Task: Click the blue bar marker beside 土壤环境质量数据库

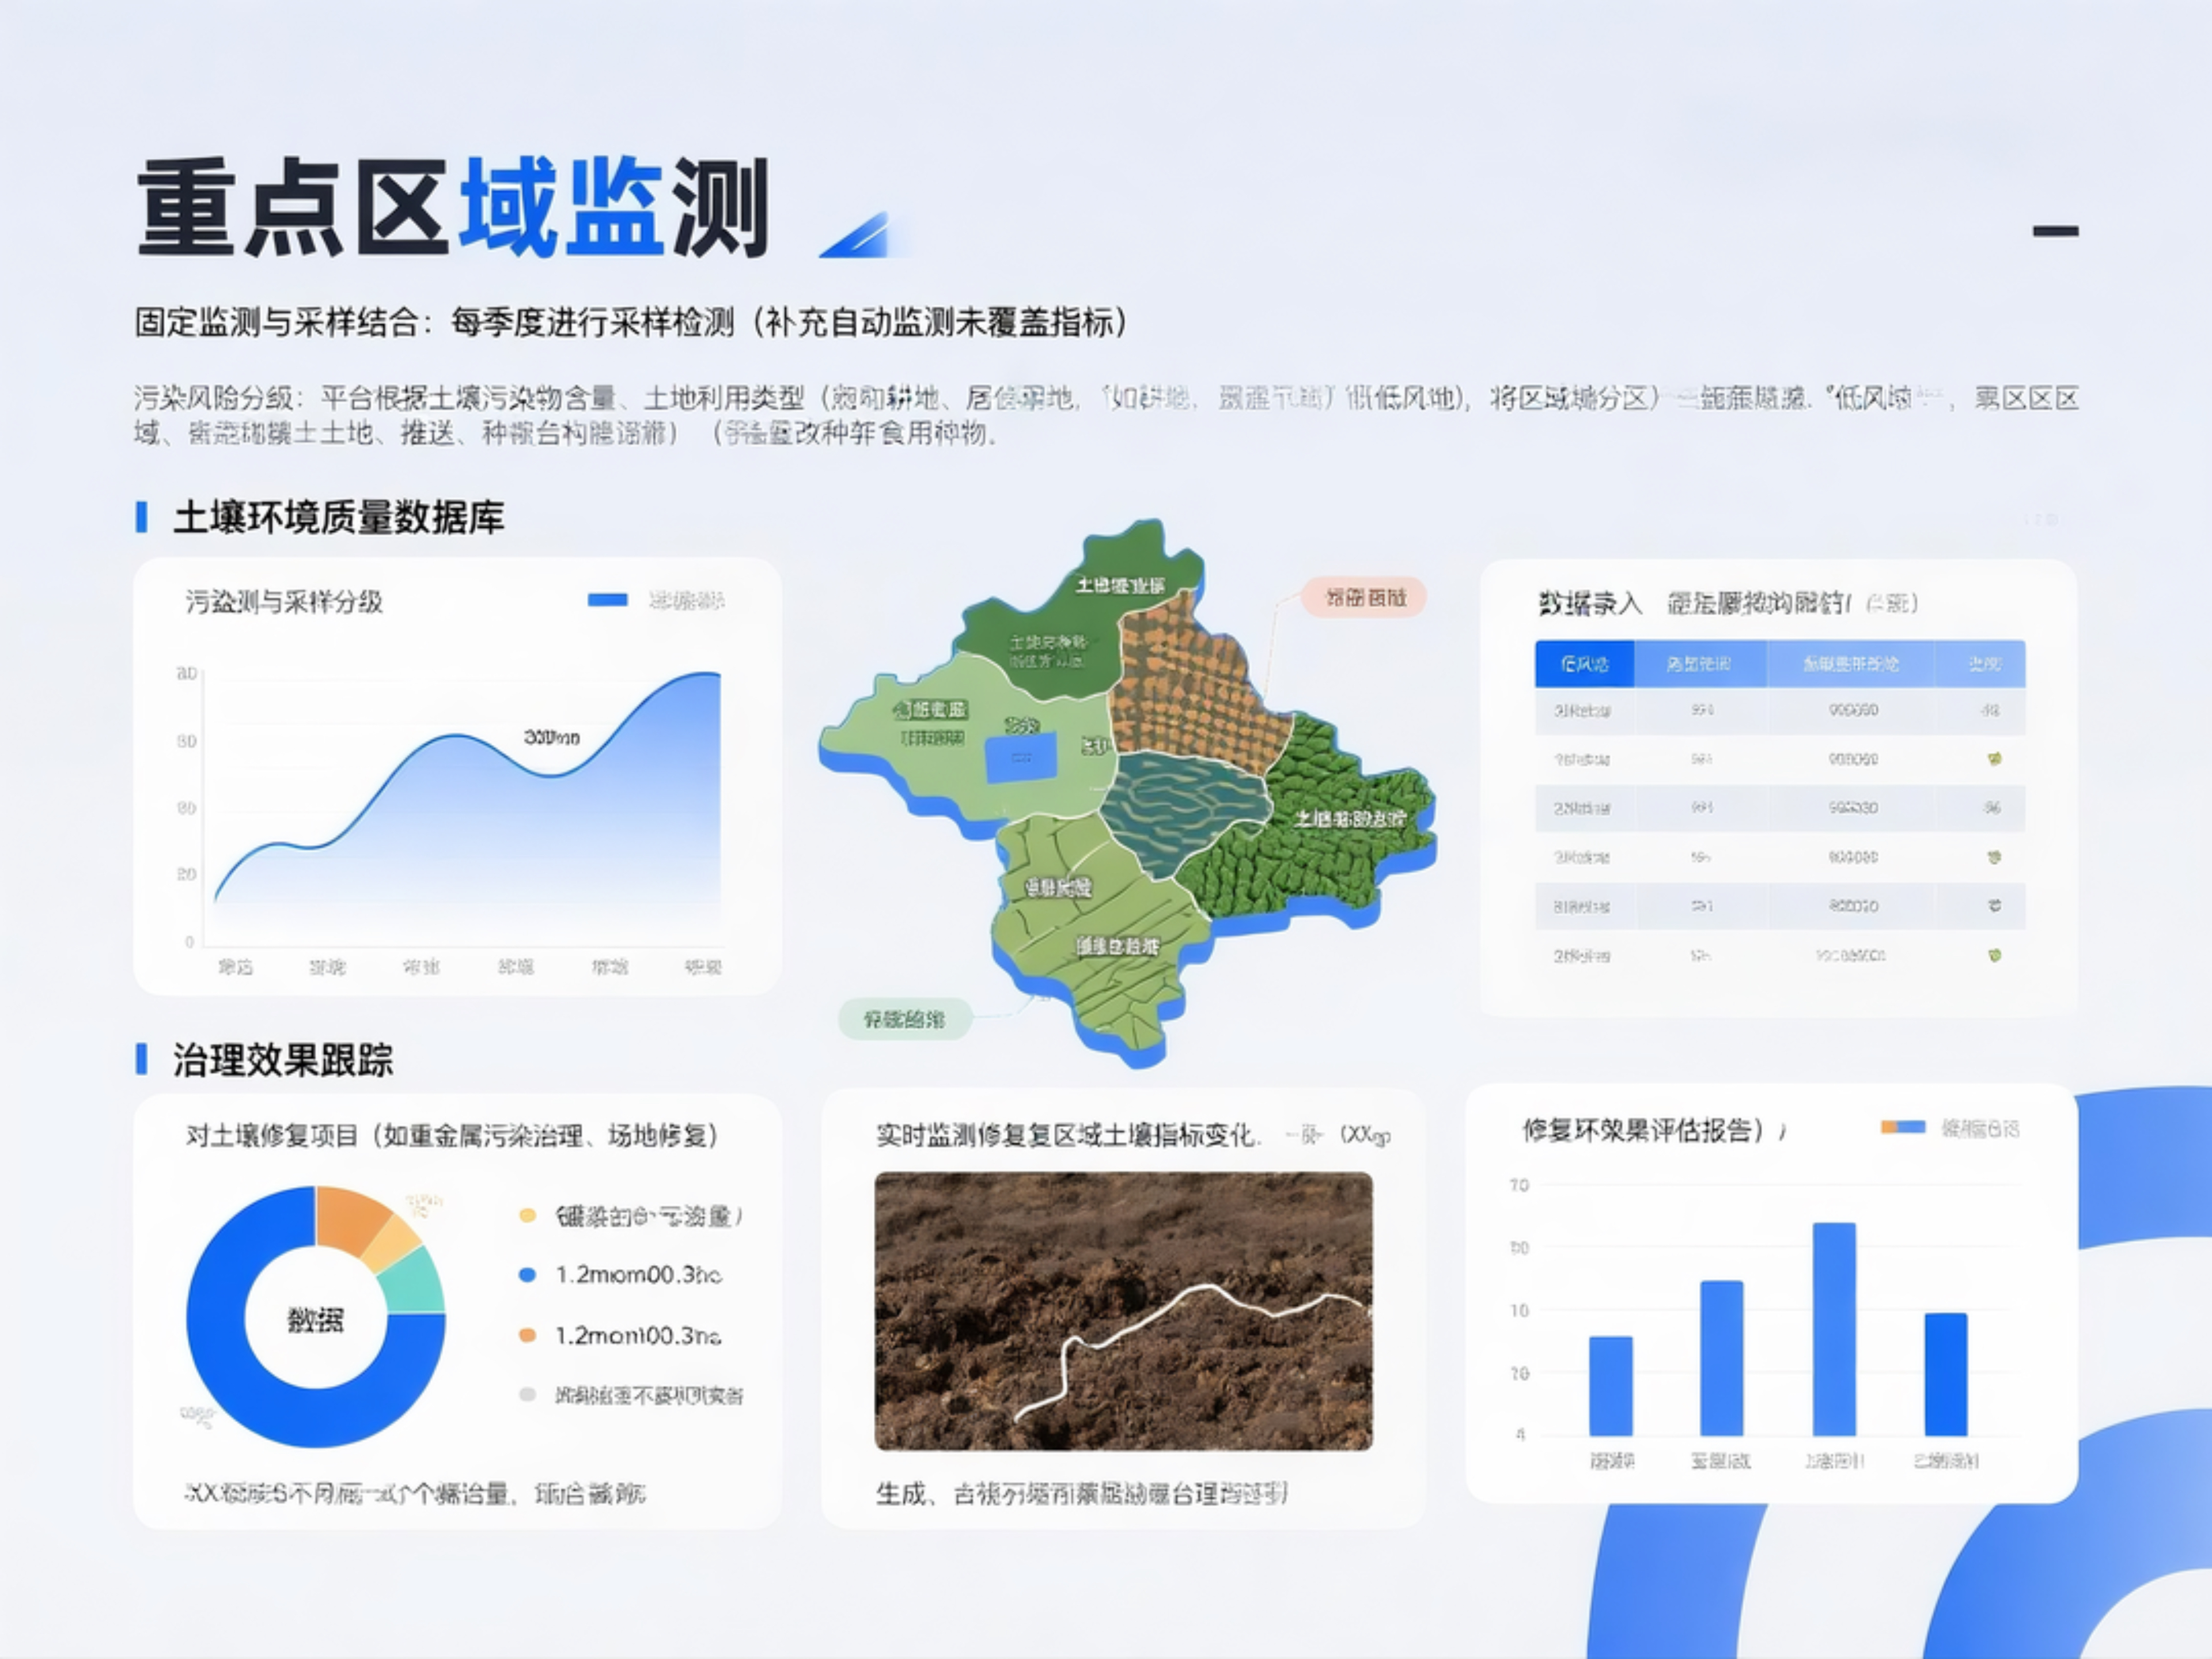Action: [142, 517]
